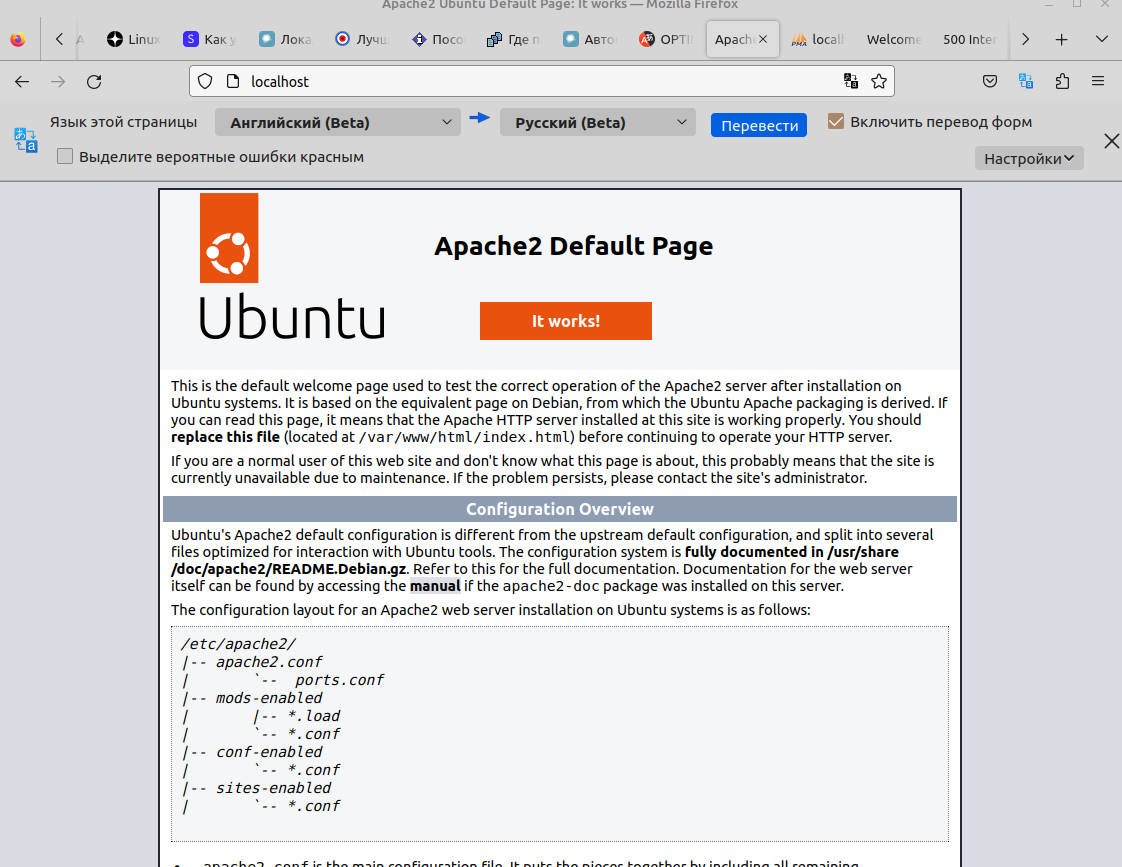List all tabs using the chevron button
This screenshot has width=1122, height=867.
coord(1102,39)
